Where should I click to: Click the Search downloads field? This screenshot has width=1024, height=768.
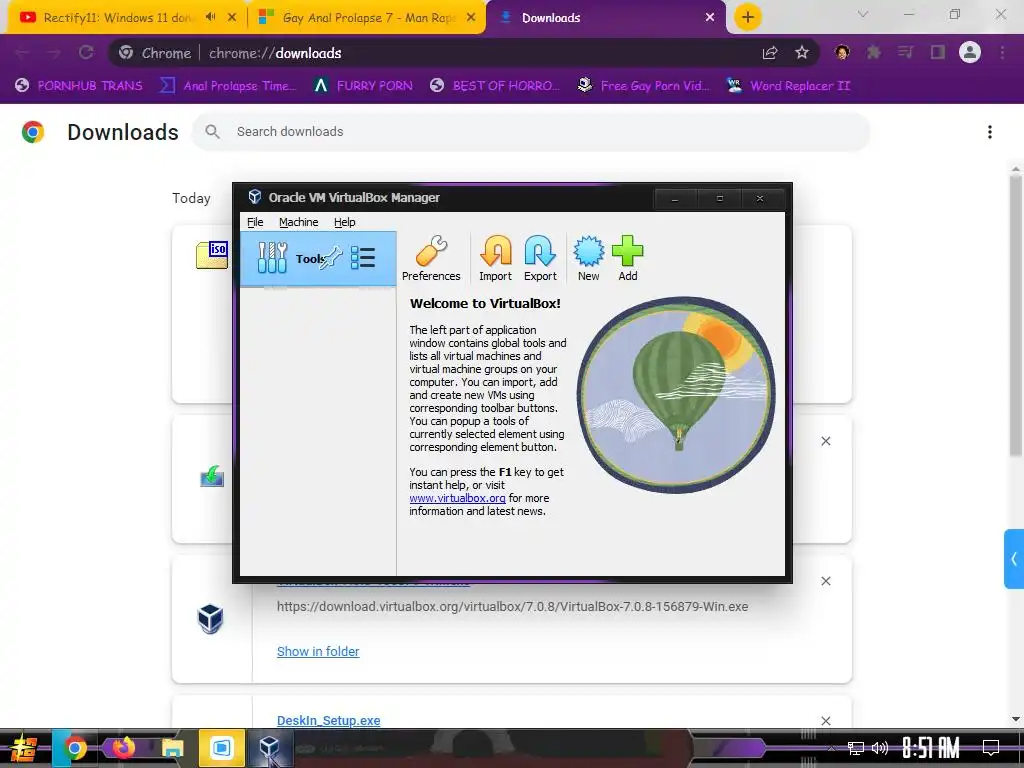pos(531,132)
